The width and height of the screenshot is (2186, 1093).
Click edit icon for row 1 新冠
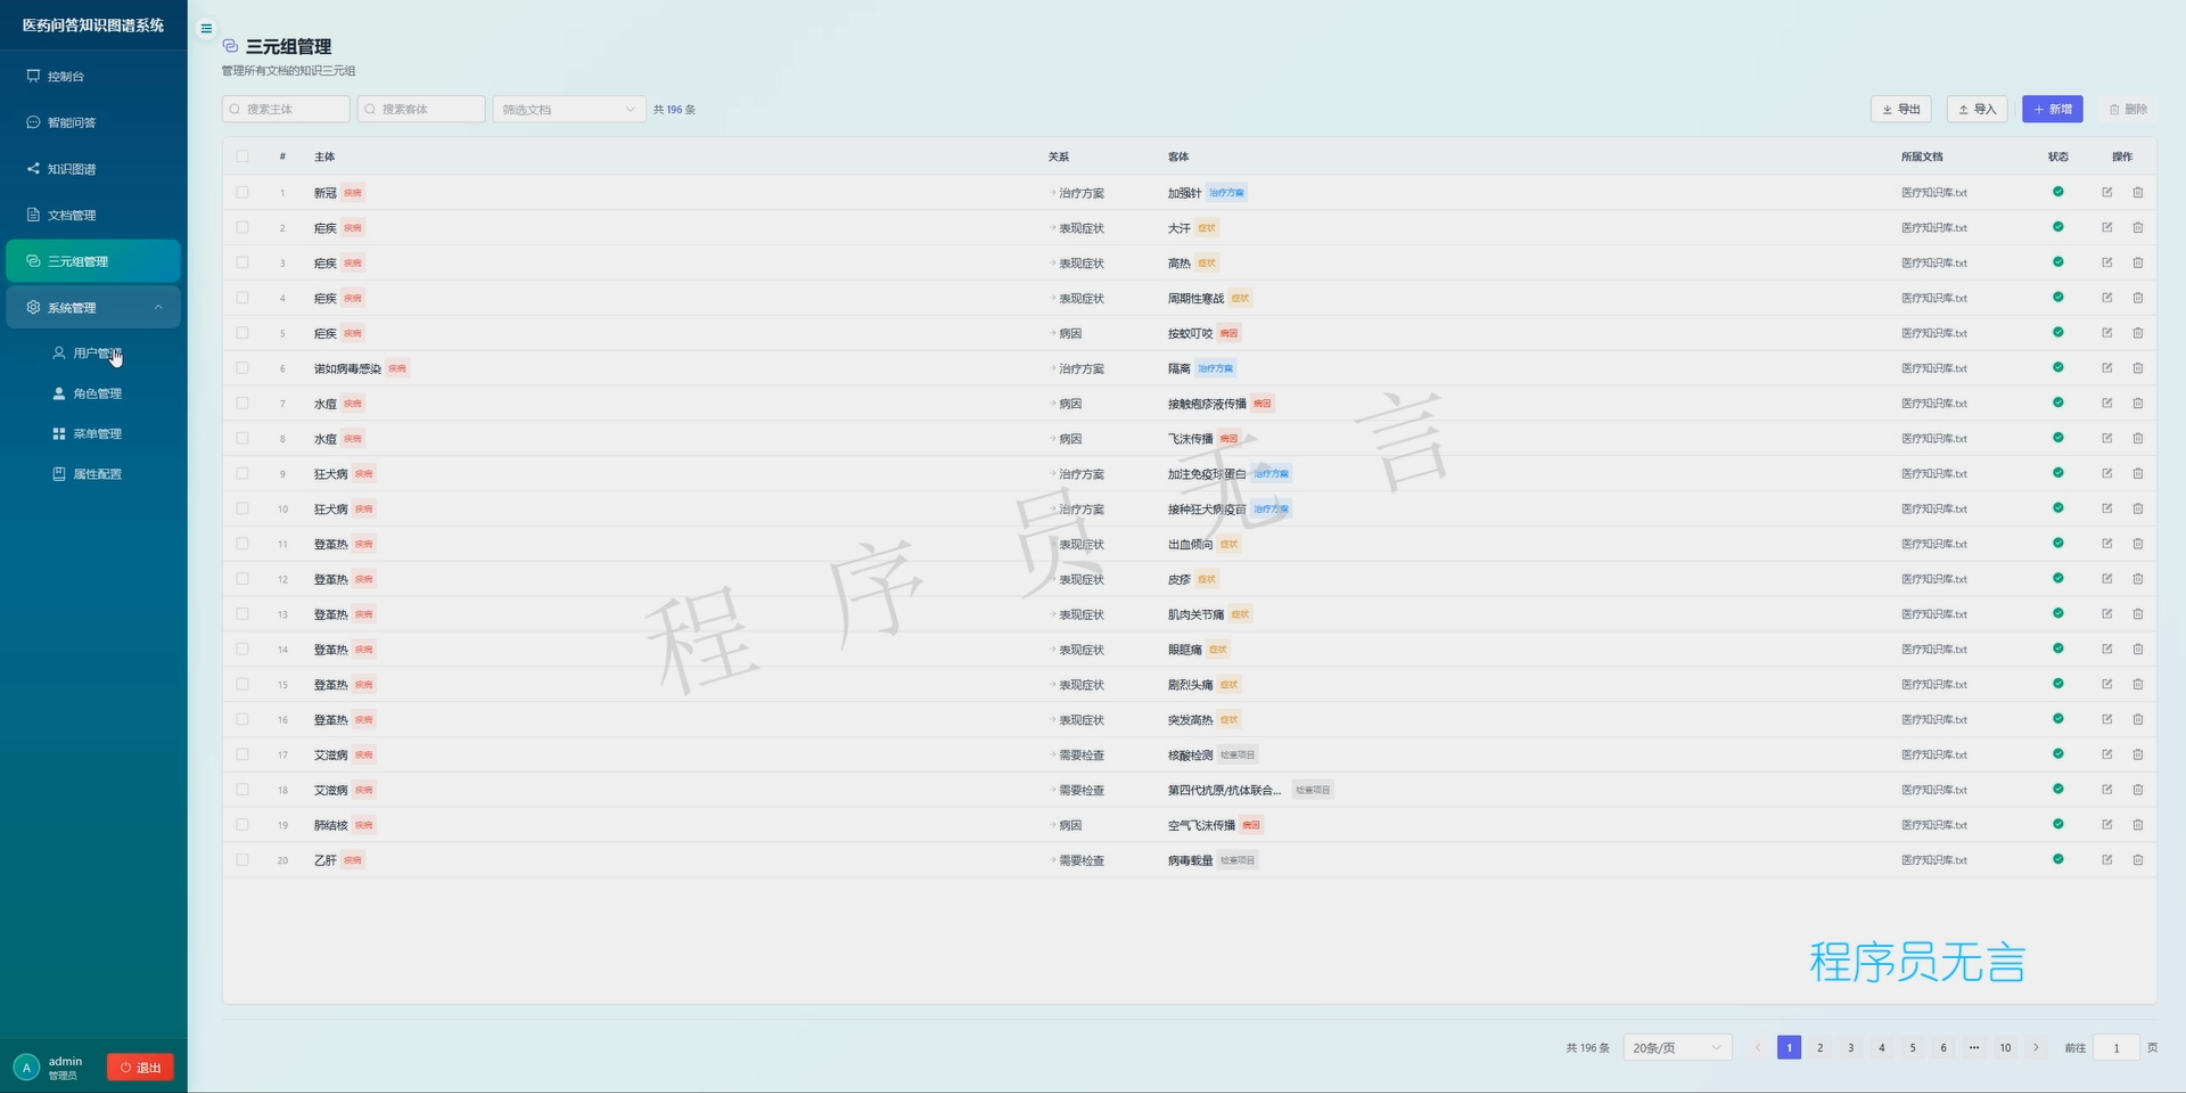pyautogui.click(x=2106, y=192)
